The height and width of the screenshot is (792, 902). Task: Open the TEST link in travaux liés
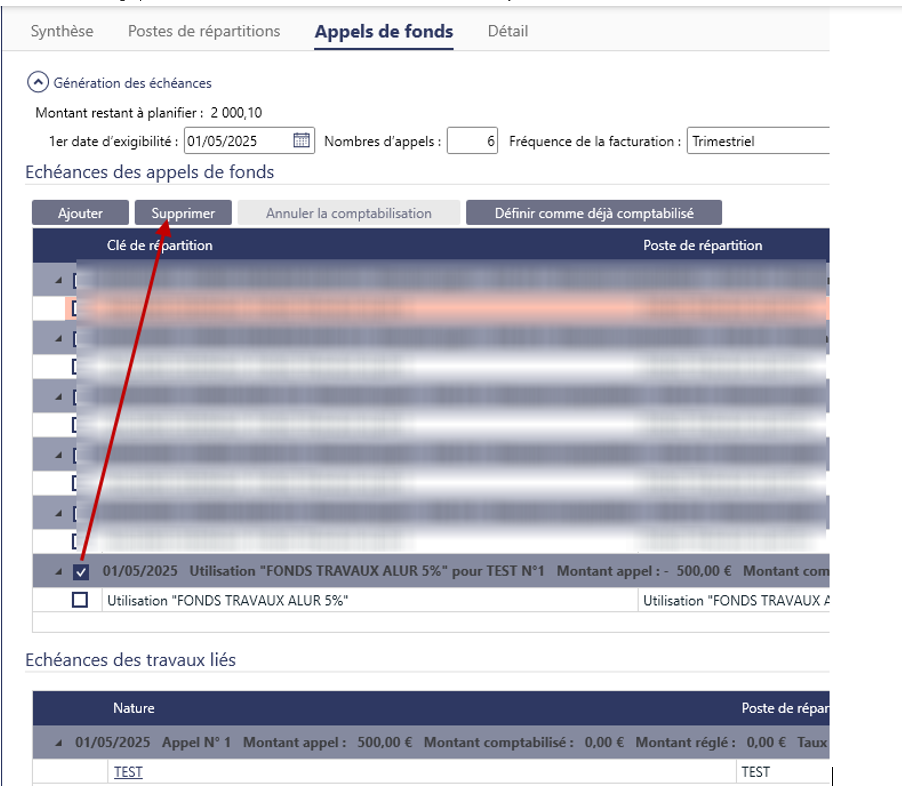(x=128, y=772)
